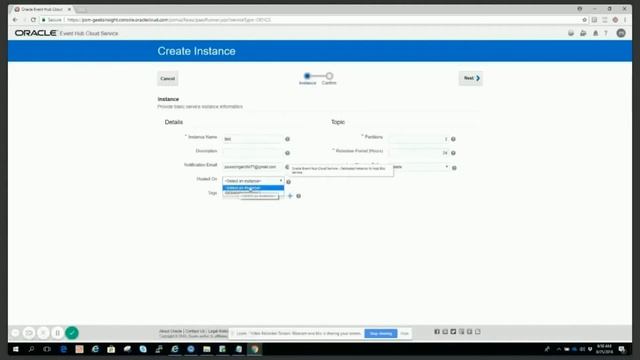Click the Facebook icon in the footer

[437, 331]
